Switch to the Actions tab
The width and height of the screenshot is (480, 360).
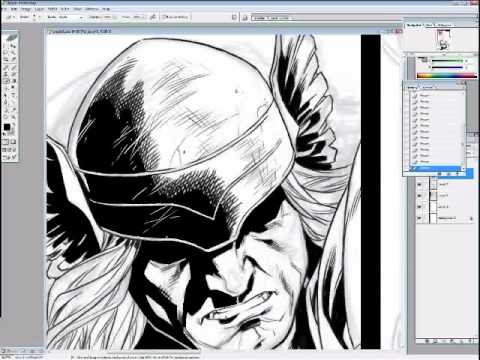[427, 87]
